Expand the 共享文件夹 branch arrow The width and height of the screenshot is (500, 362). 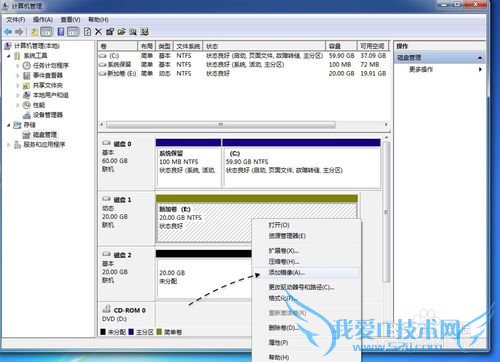(18, 85)
